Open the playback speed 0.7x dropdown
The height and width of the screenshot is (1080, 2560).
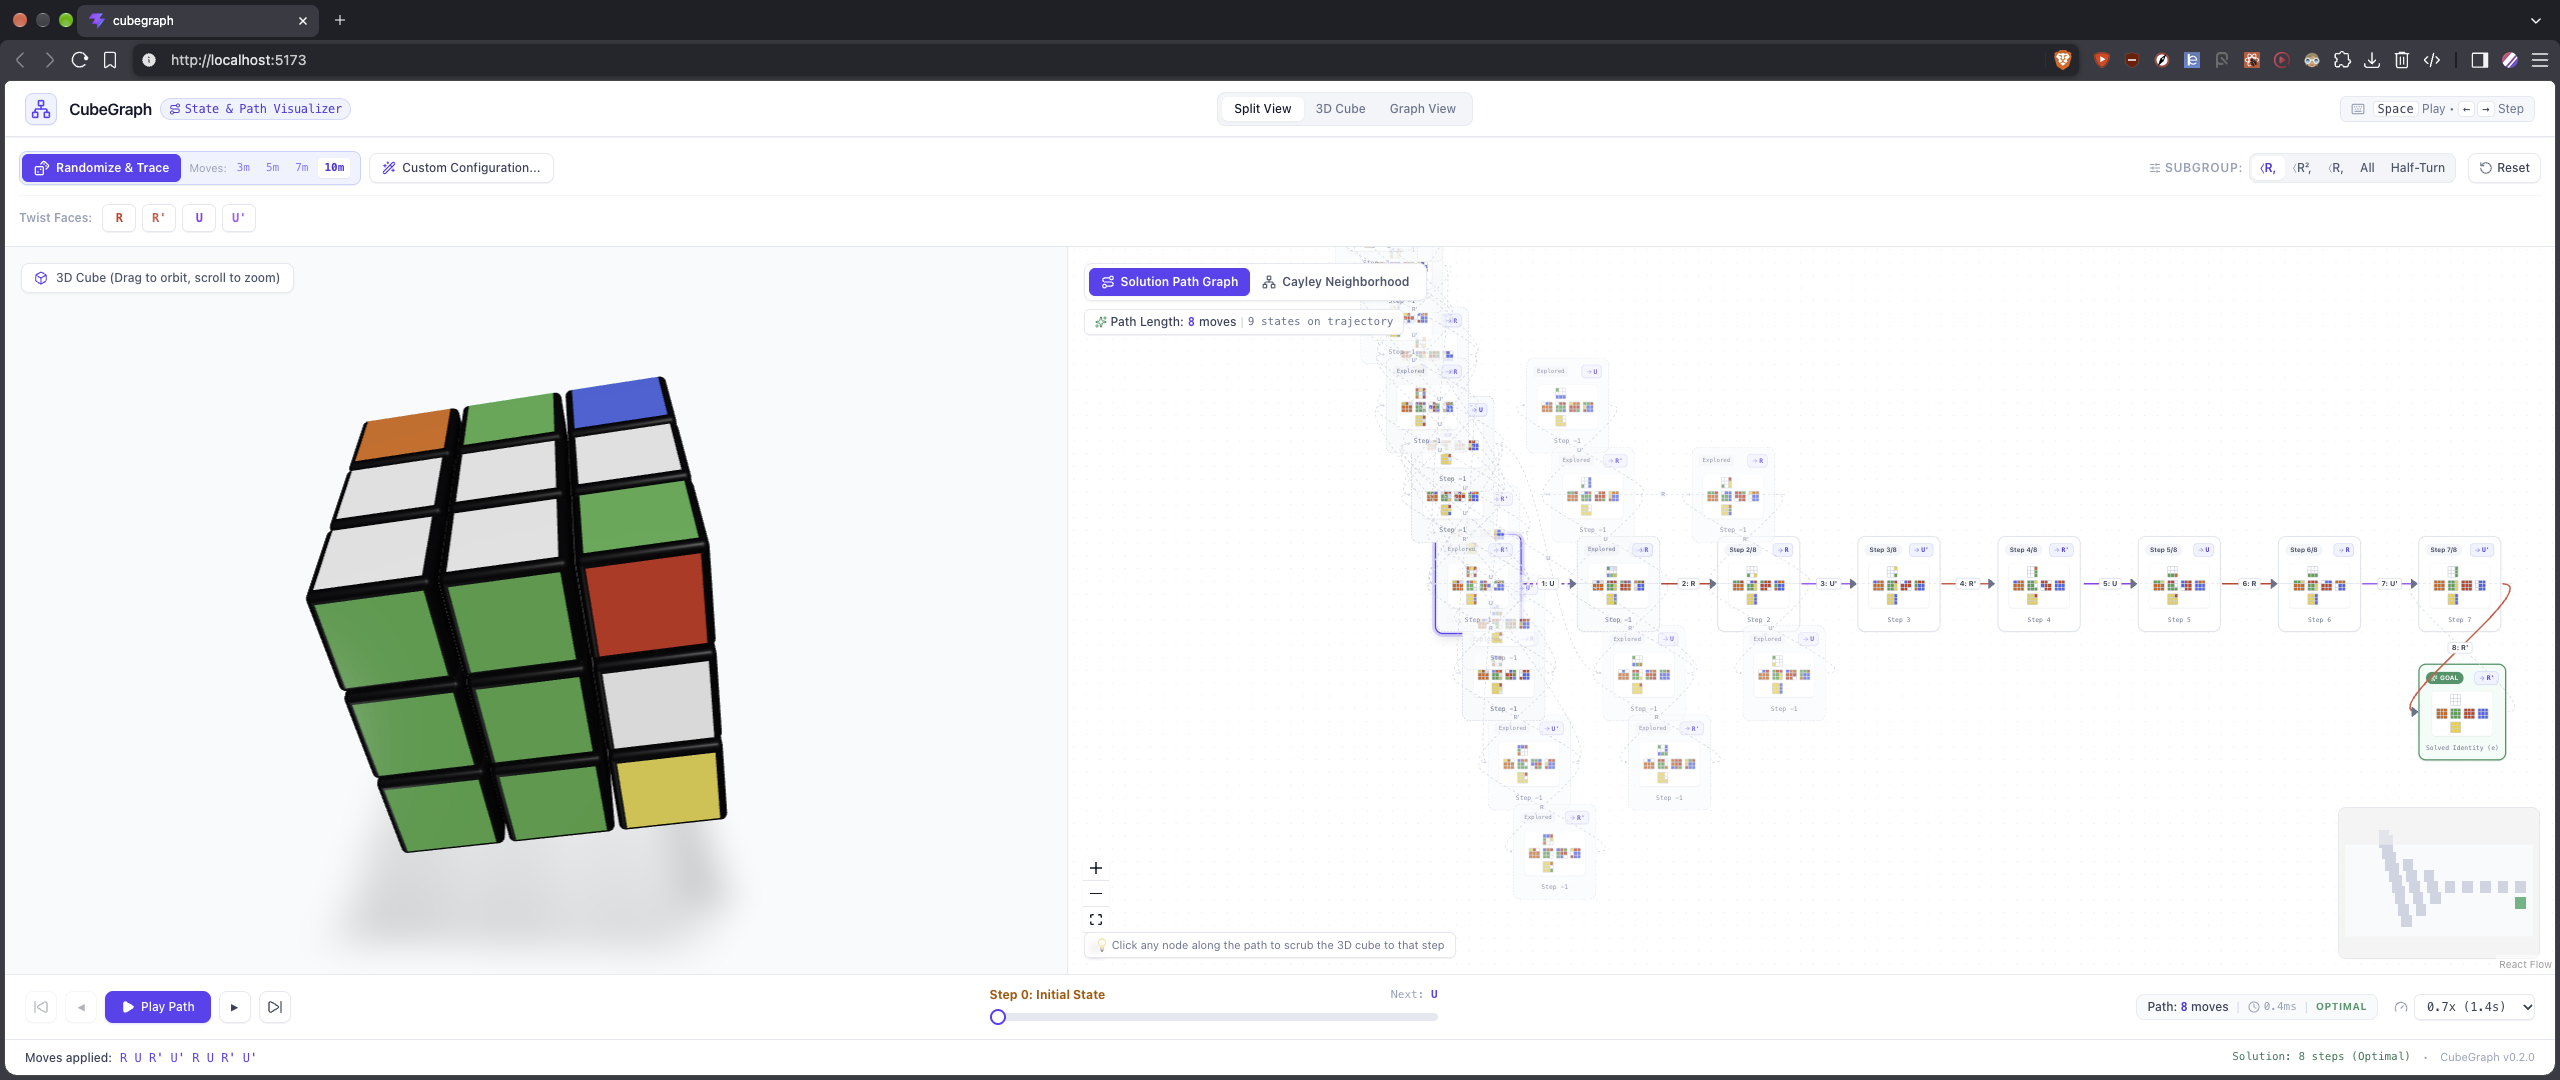pyautogui.click(x=2475, y=1007)
